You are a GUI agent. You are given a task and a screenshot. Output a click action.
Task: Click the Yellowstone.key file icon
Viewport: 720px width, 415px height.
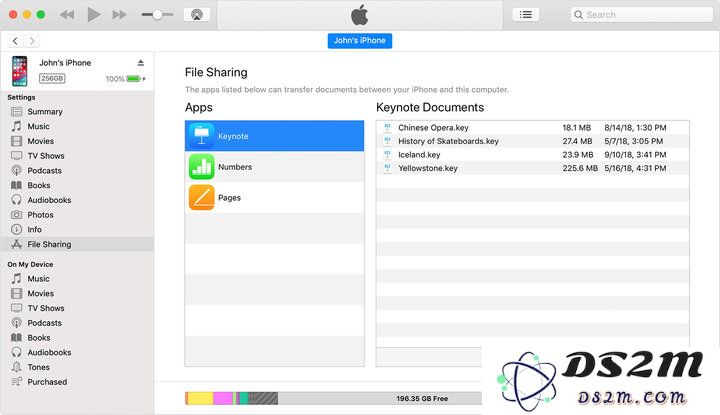[x=387, y=168]
